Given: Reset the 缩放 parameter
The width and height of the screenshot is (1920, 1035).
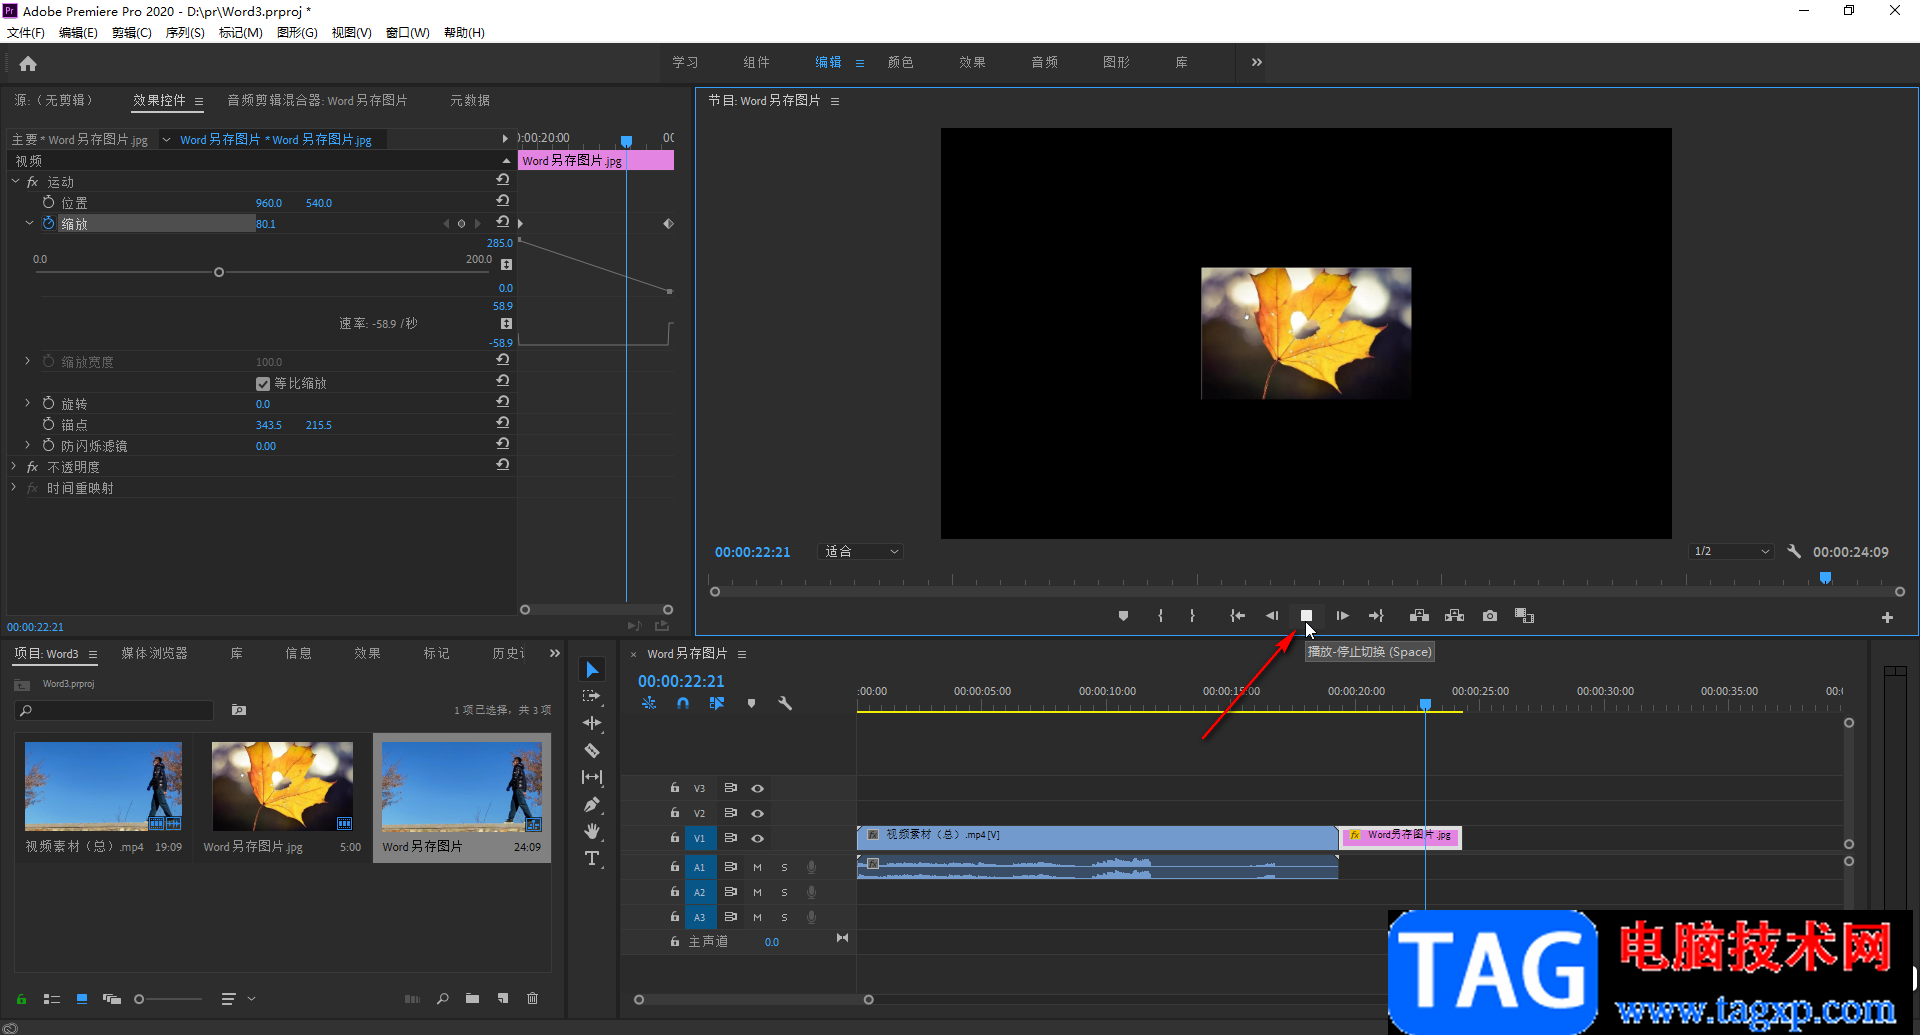Looking at the screenshot, I should pos(503,222).
